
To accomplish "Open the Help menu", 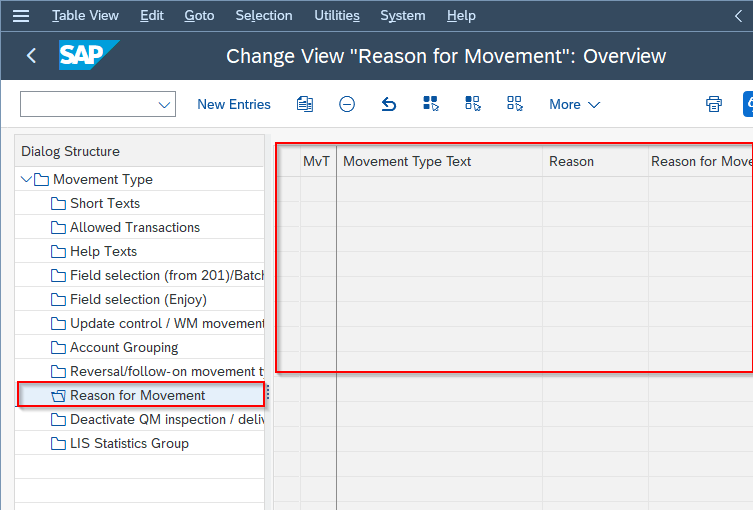I will tap(461, 15).
